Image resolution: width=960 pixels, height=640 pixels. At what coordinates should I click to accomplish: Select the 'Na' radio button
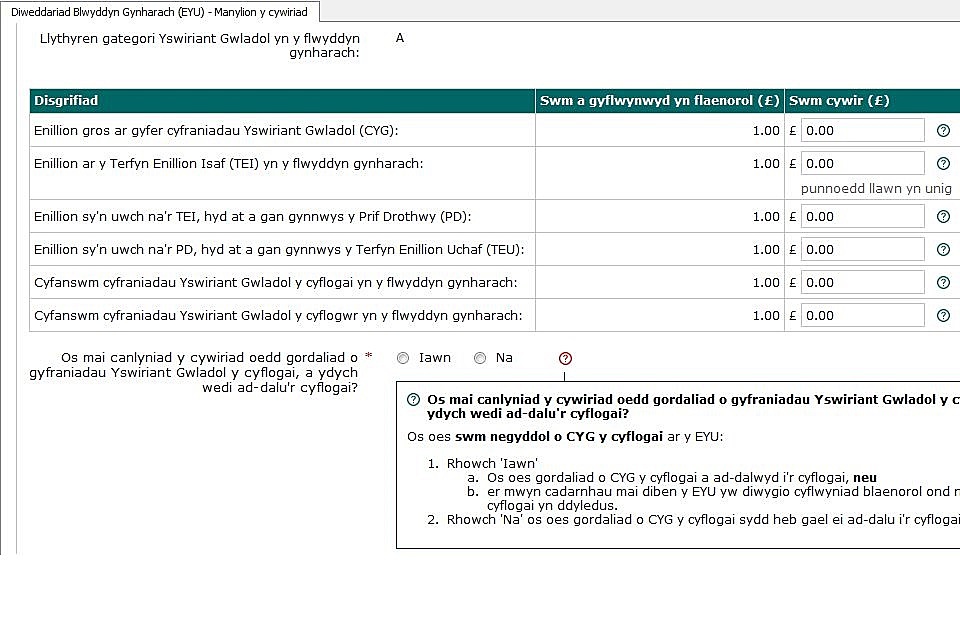click(x=480, y=358)
